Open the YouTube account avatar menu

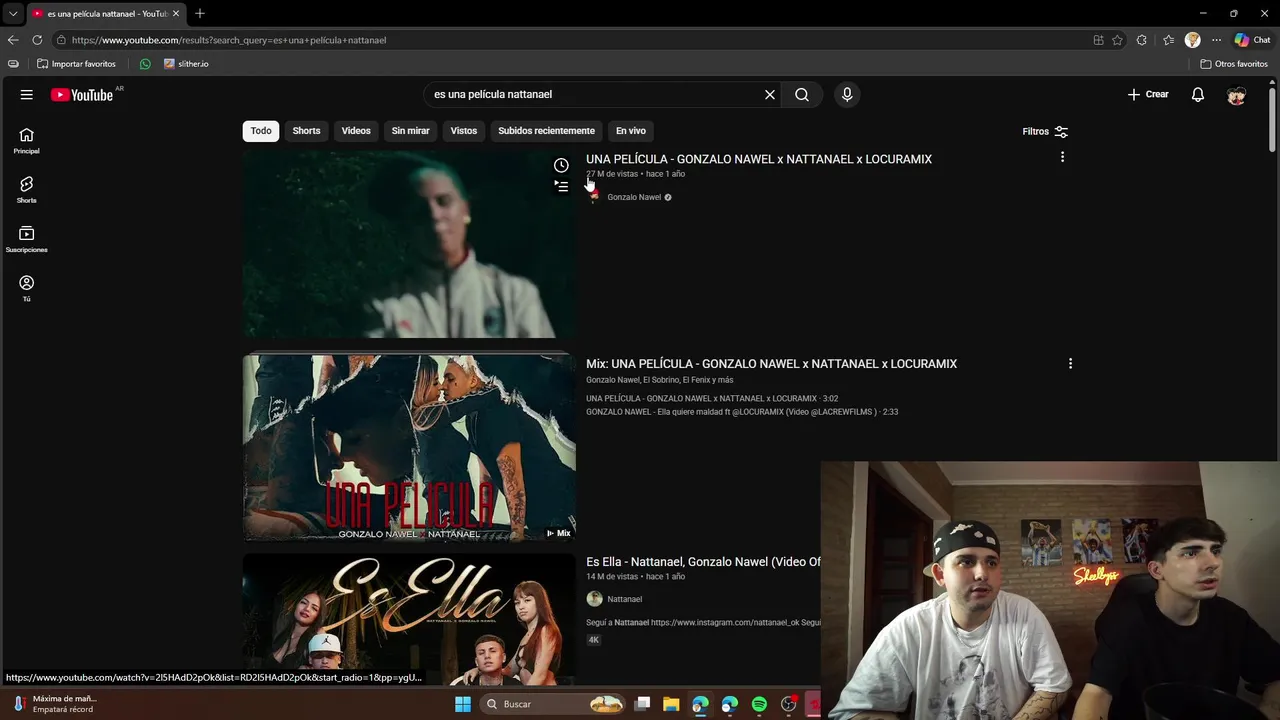click(1237, 94)
